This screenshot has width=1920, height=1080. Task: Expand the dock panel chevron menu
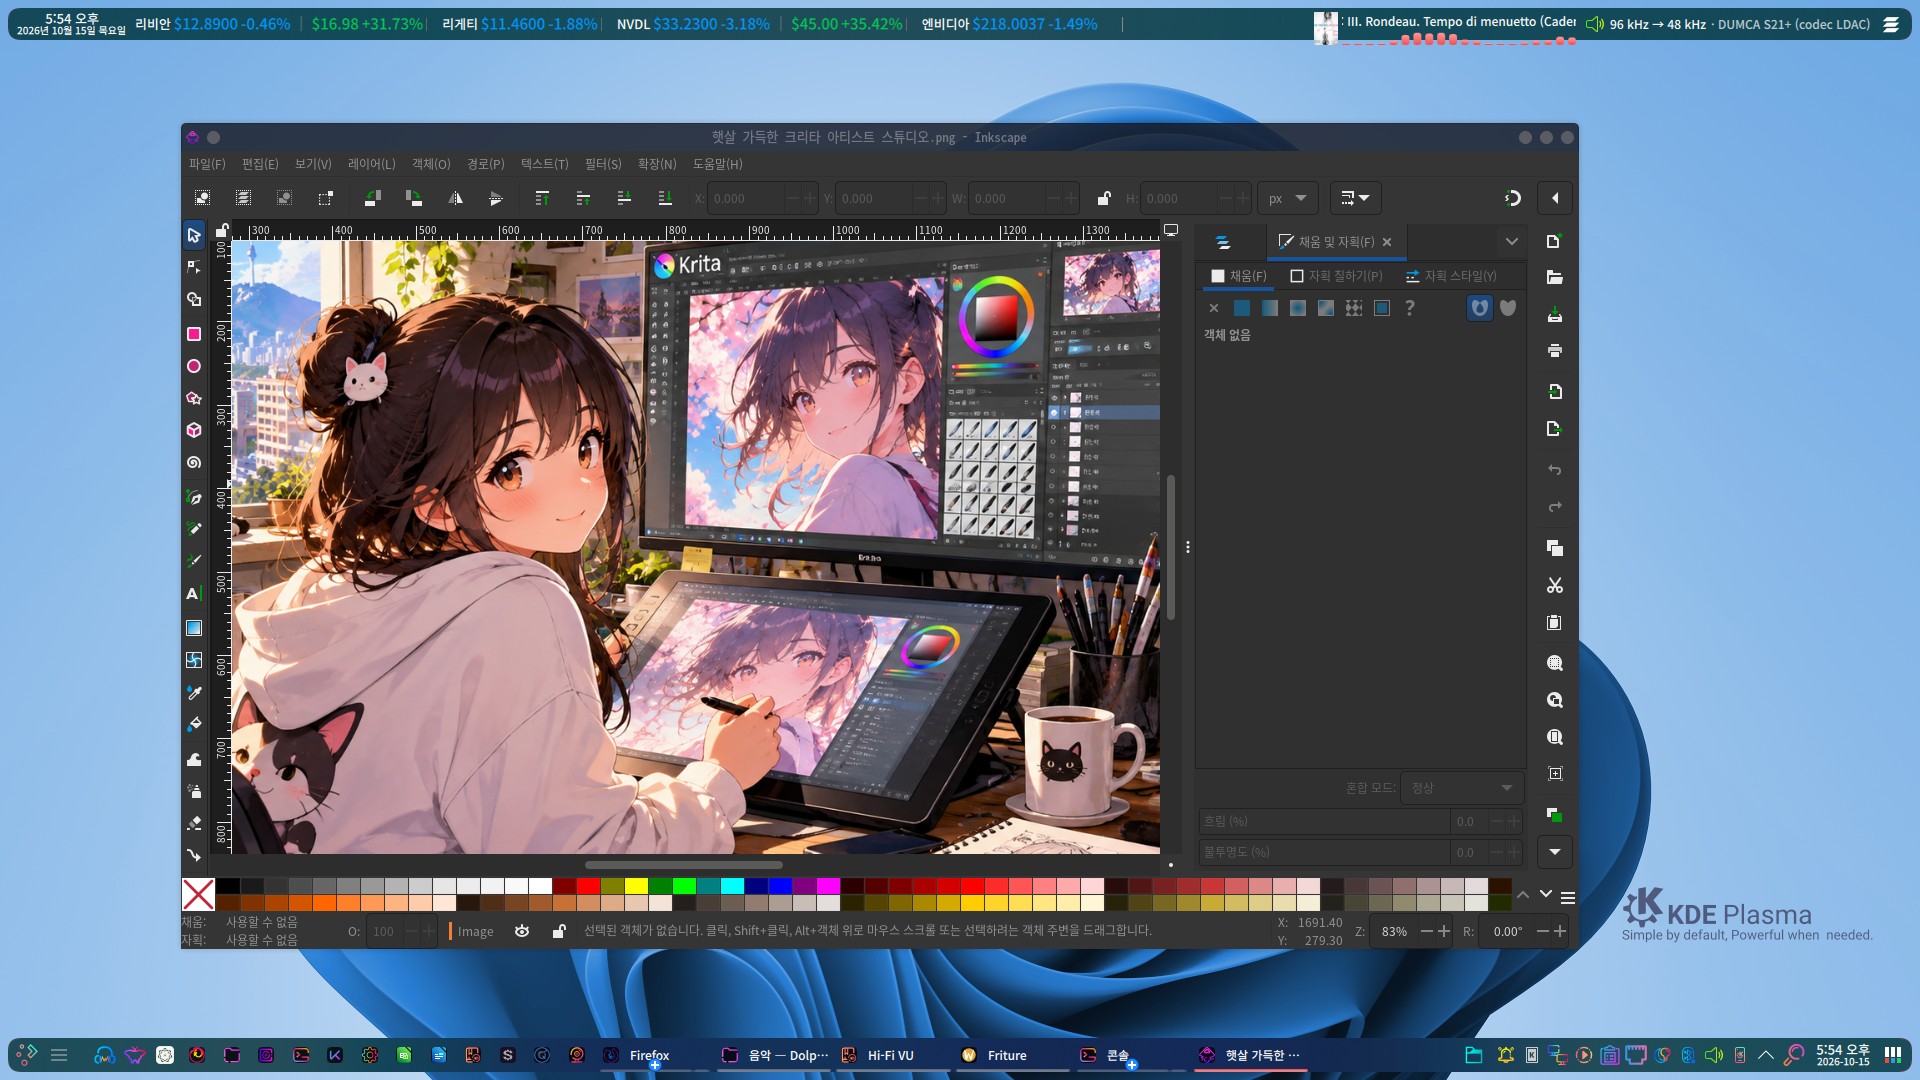pyautogui.click(x=1511, y=242)
